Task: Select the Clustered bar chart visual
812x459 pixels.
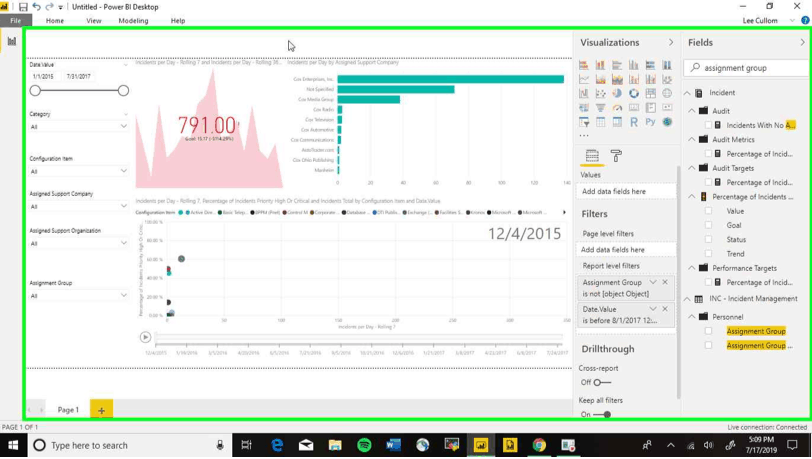Action: point(617,65)
